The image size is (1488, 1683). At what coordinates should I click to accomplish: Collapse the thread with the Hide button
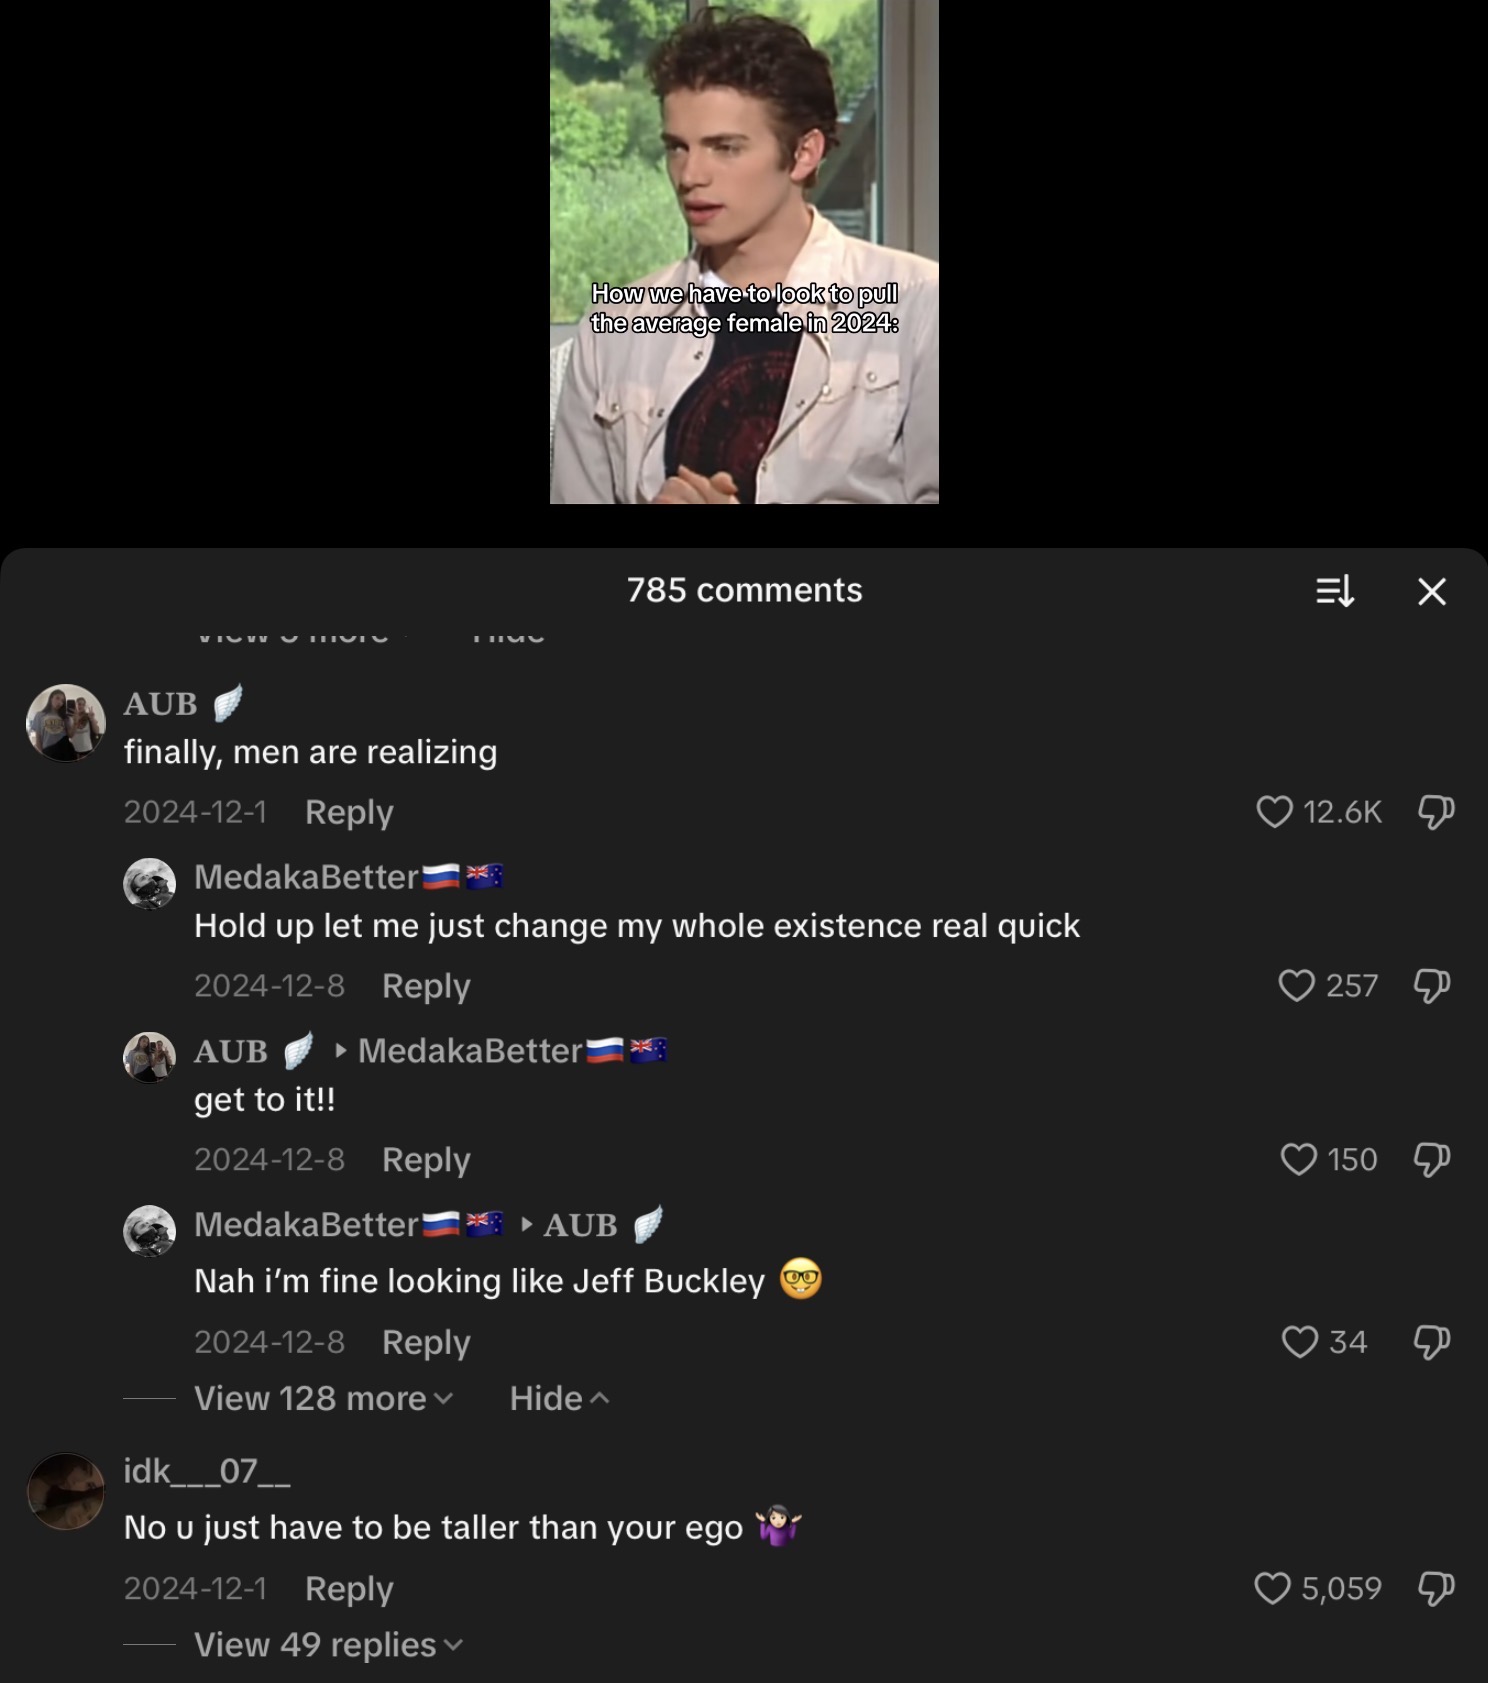point(559,1398)
